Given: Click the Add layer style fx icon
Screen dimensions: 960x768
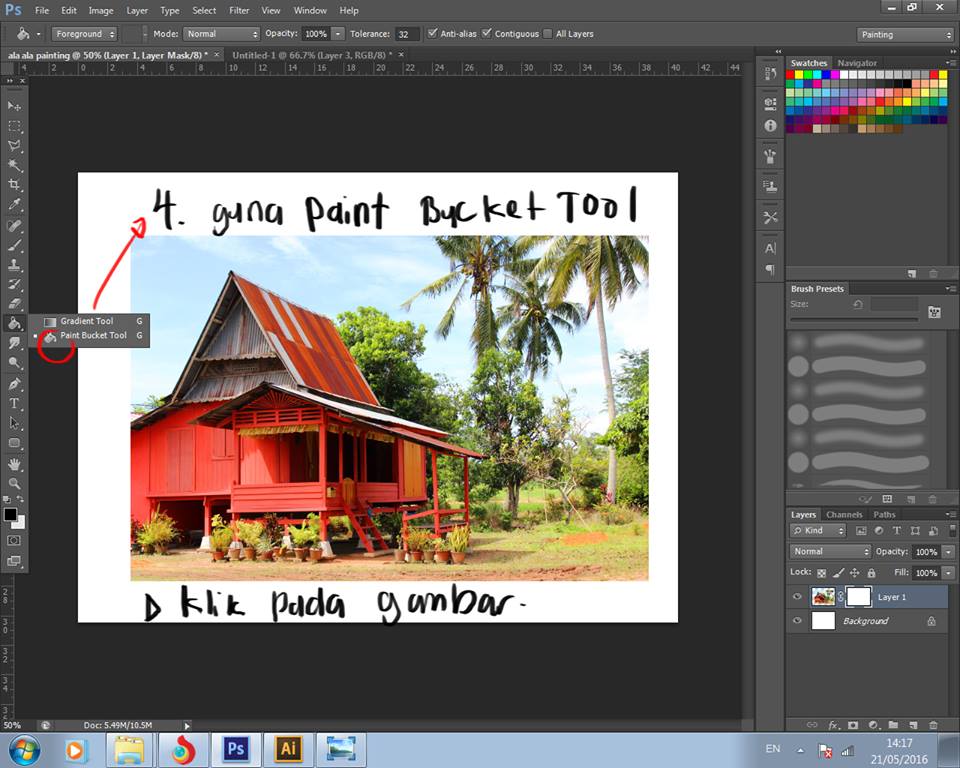Looking at the screenshot, I should click(833, 725).
